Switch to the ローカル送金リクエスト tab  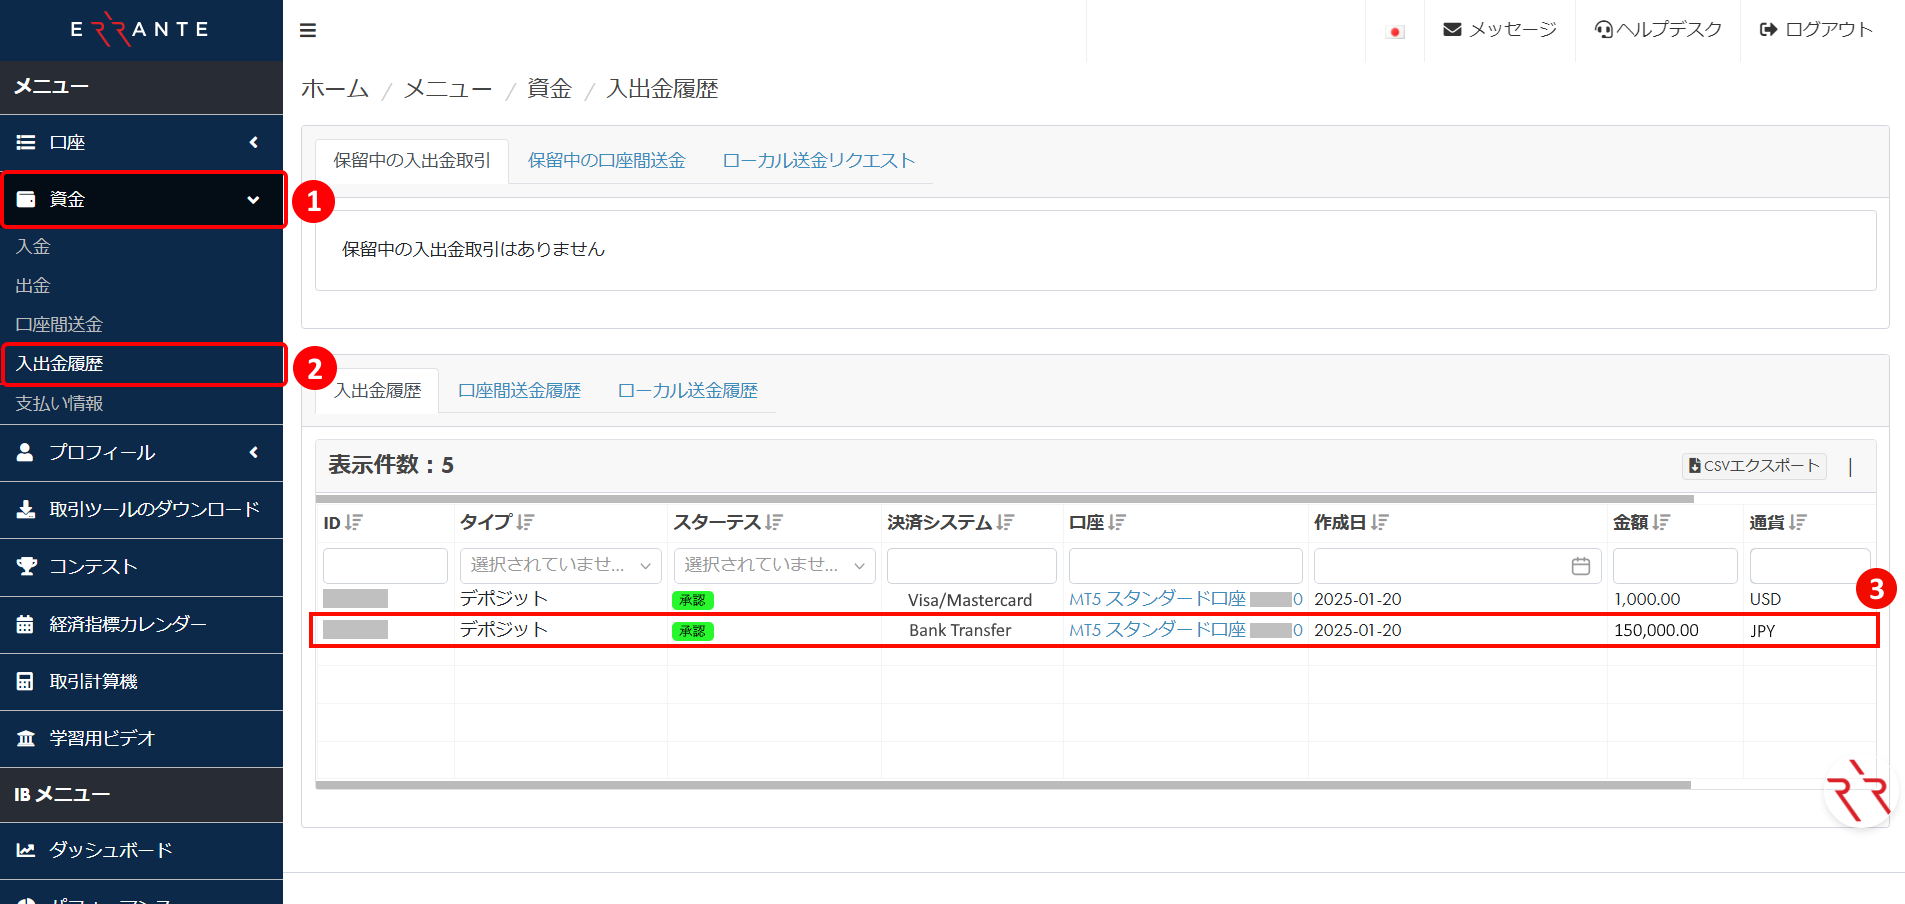818,160
